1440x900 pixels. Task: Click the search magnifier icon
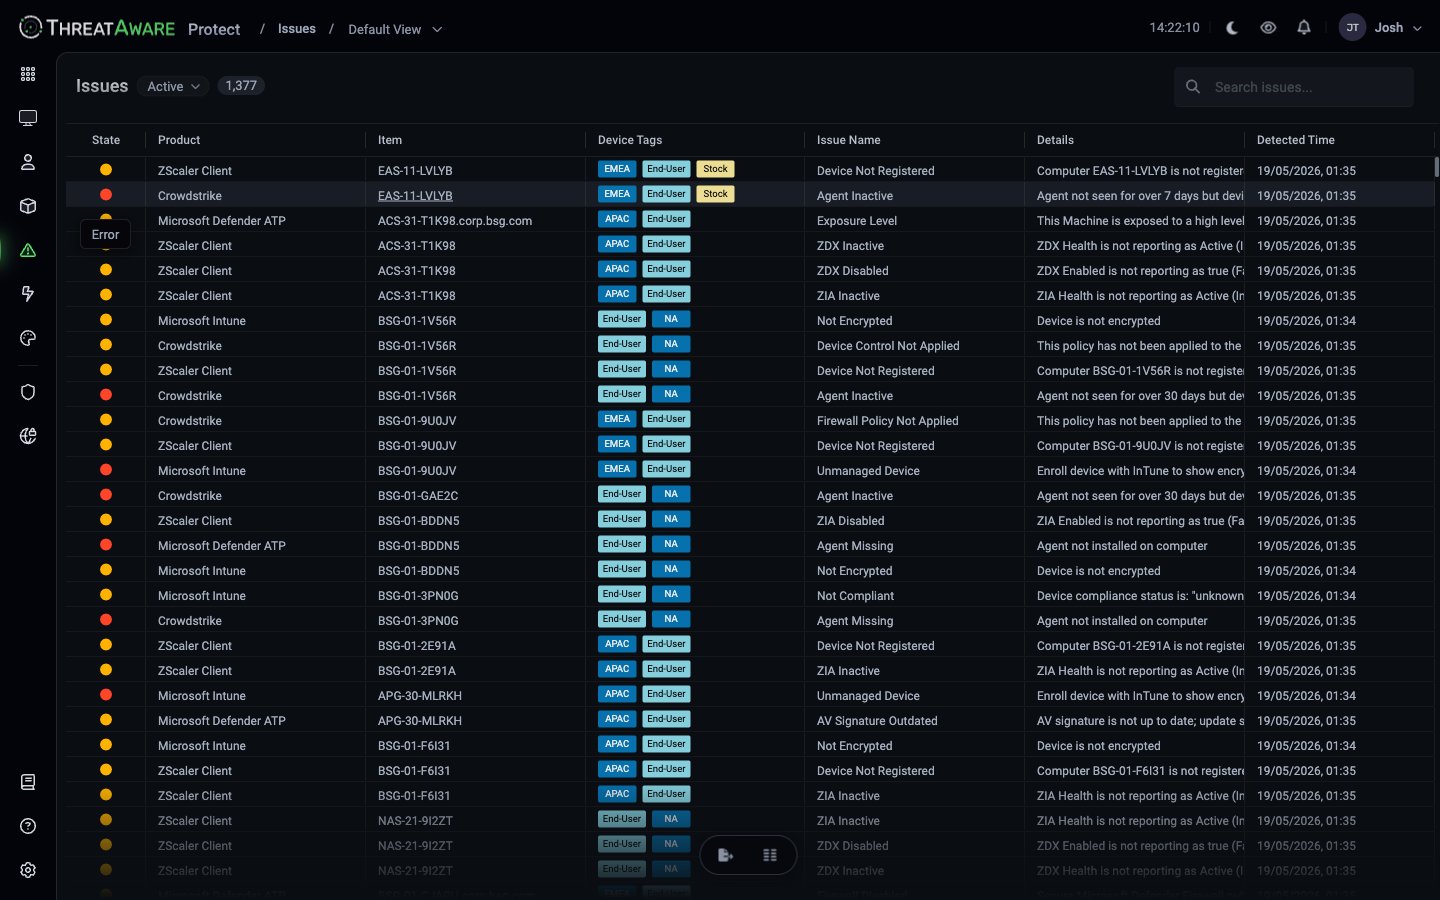[1193, 87]
